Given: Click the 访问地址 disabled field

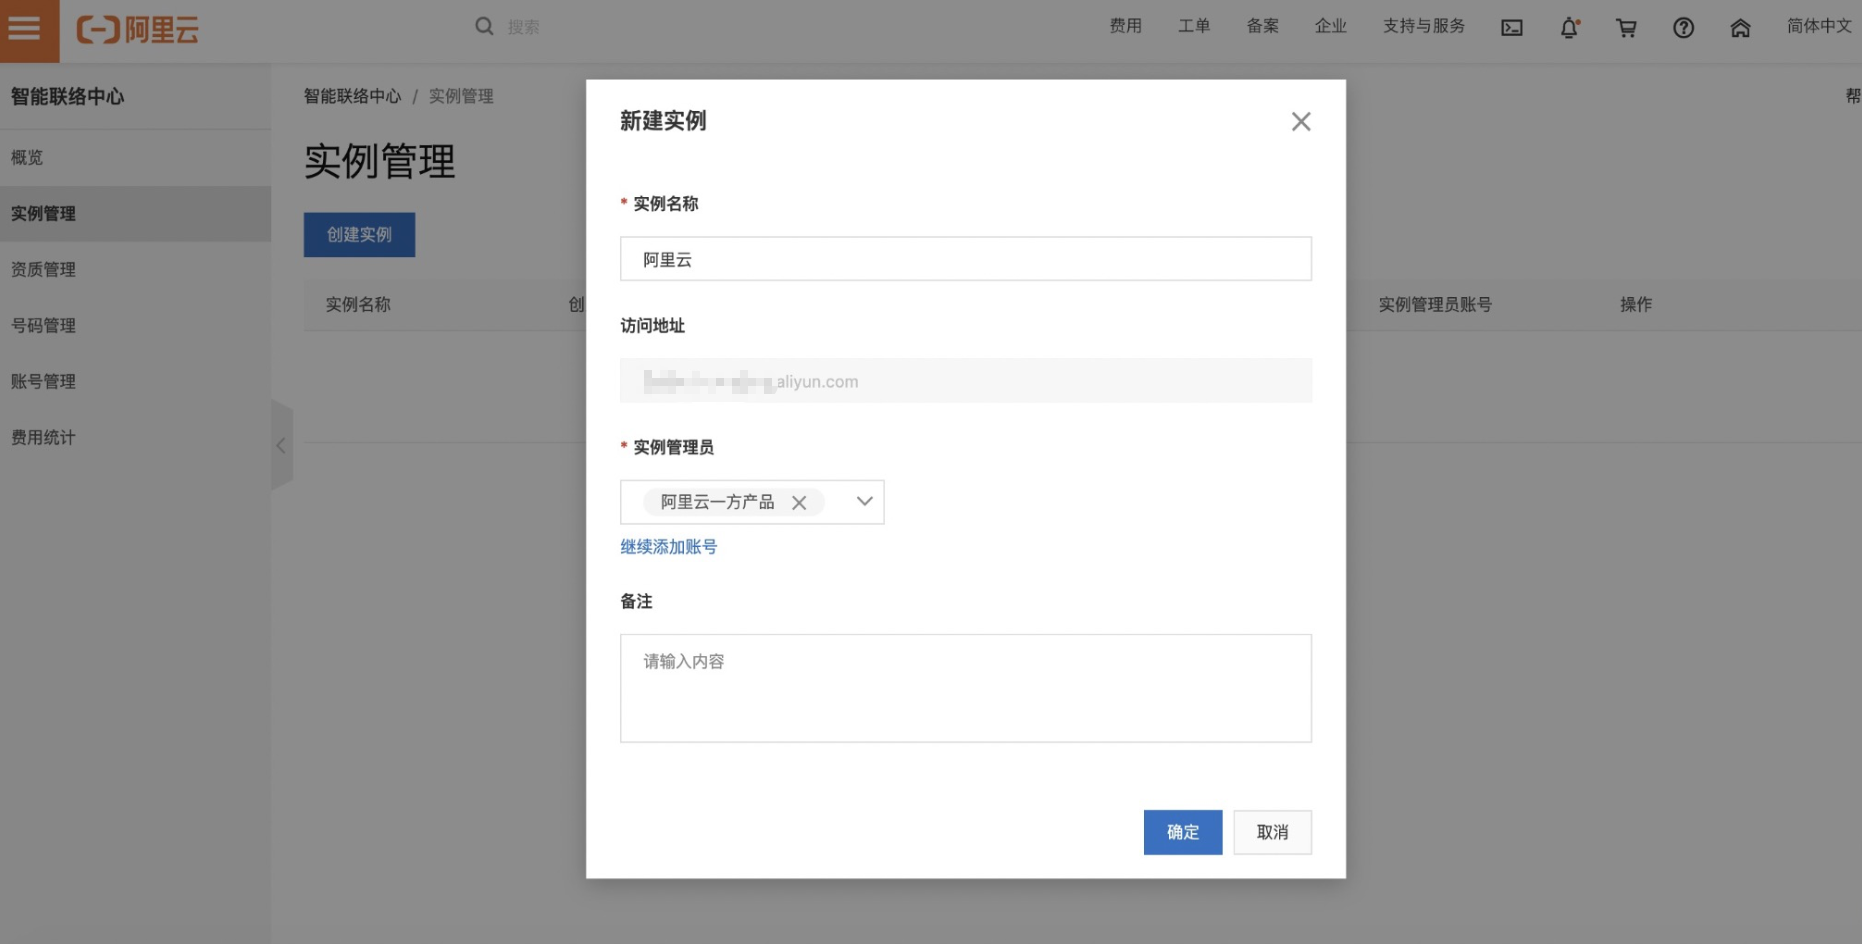Looking at the screenshot, I should [x=965, y=381].
